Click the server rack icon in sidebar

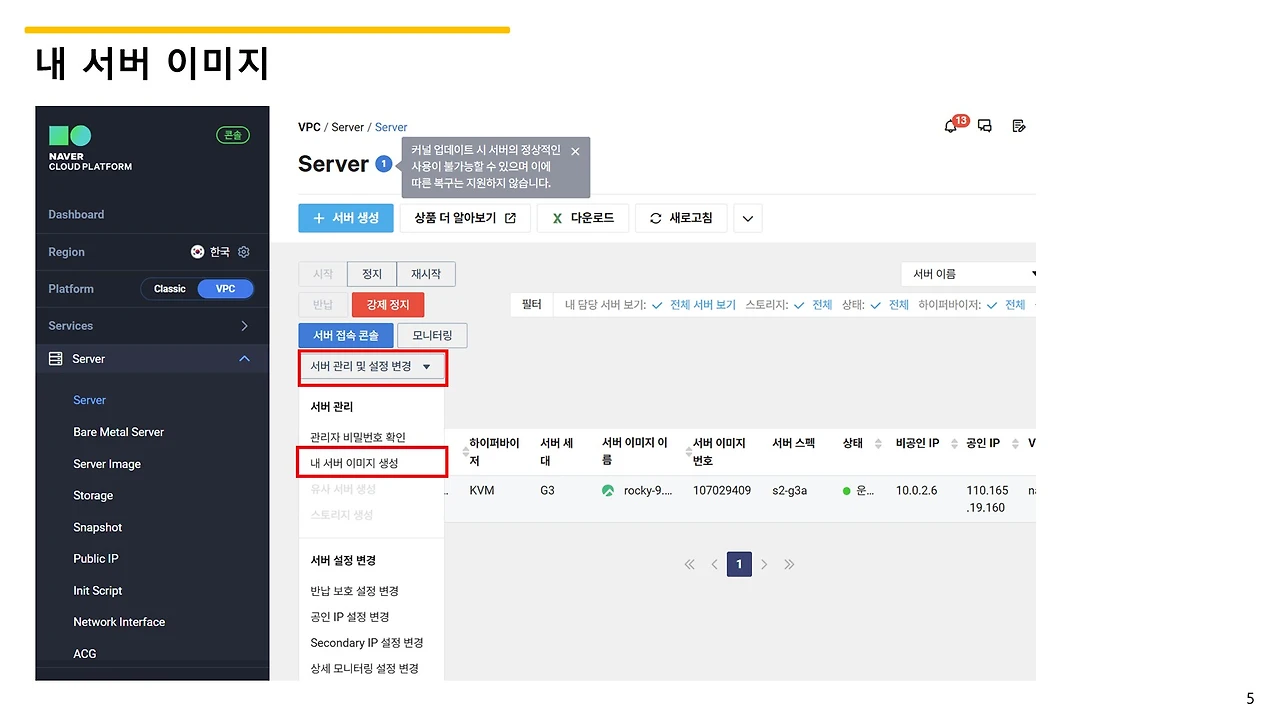tap(56, 359)
